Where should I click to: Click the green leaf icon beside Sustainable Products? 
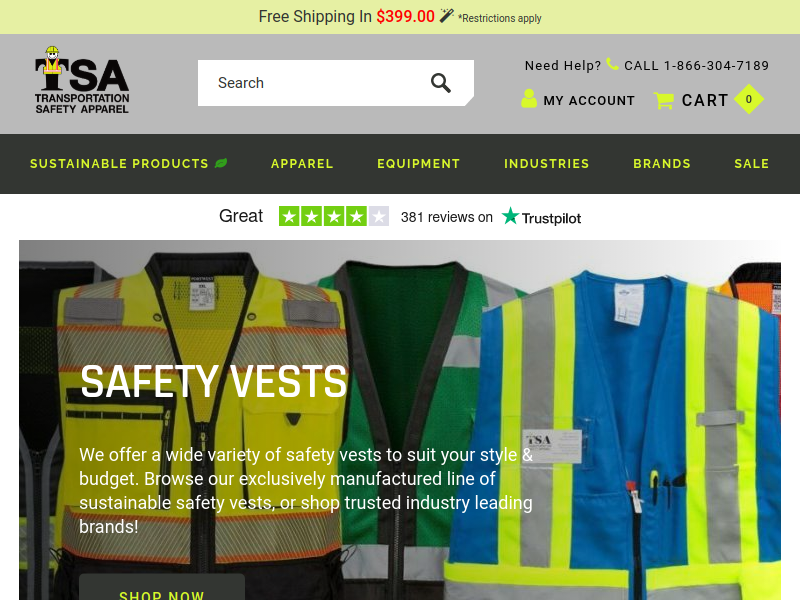(221, 163)
